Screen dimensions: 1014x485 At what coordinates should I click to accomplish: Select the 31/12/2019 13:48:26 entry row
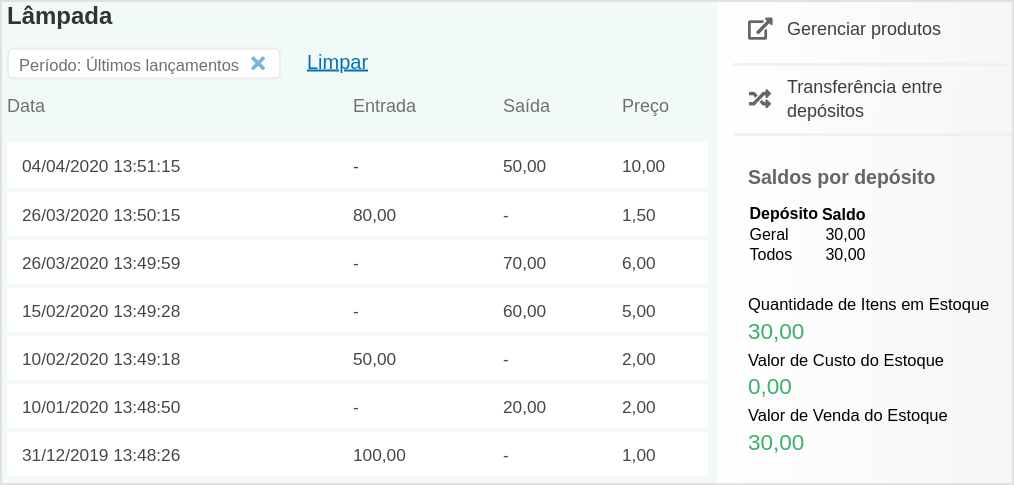[x=357, y=454]
